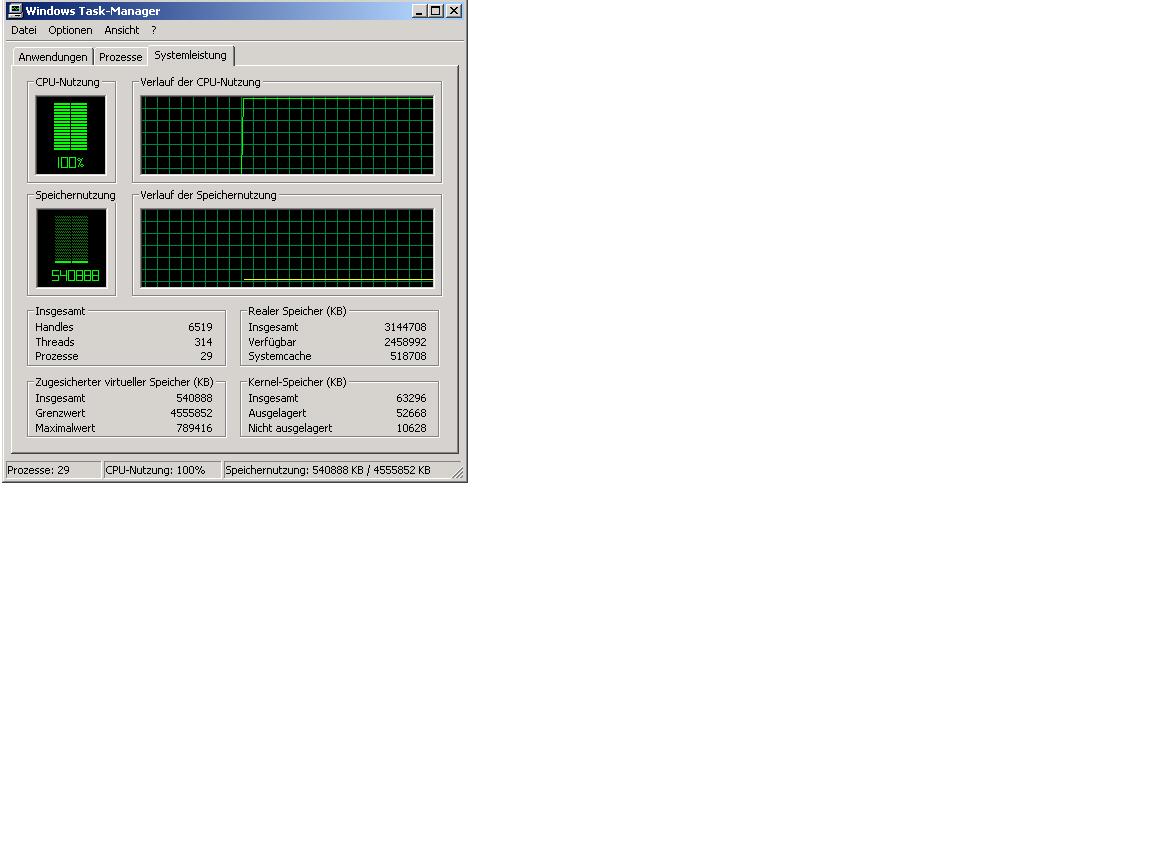Click the 'Ausgelagert' label
The height and width of the screenshot is (856, 1152).
277,413
